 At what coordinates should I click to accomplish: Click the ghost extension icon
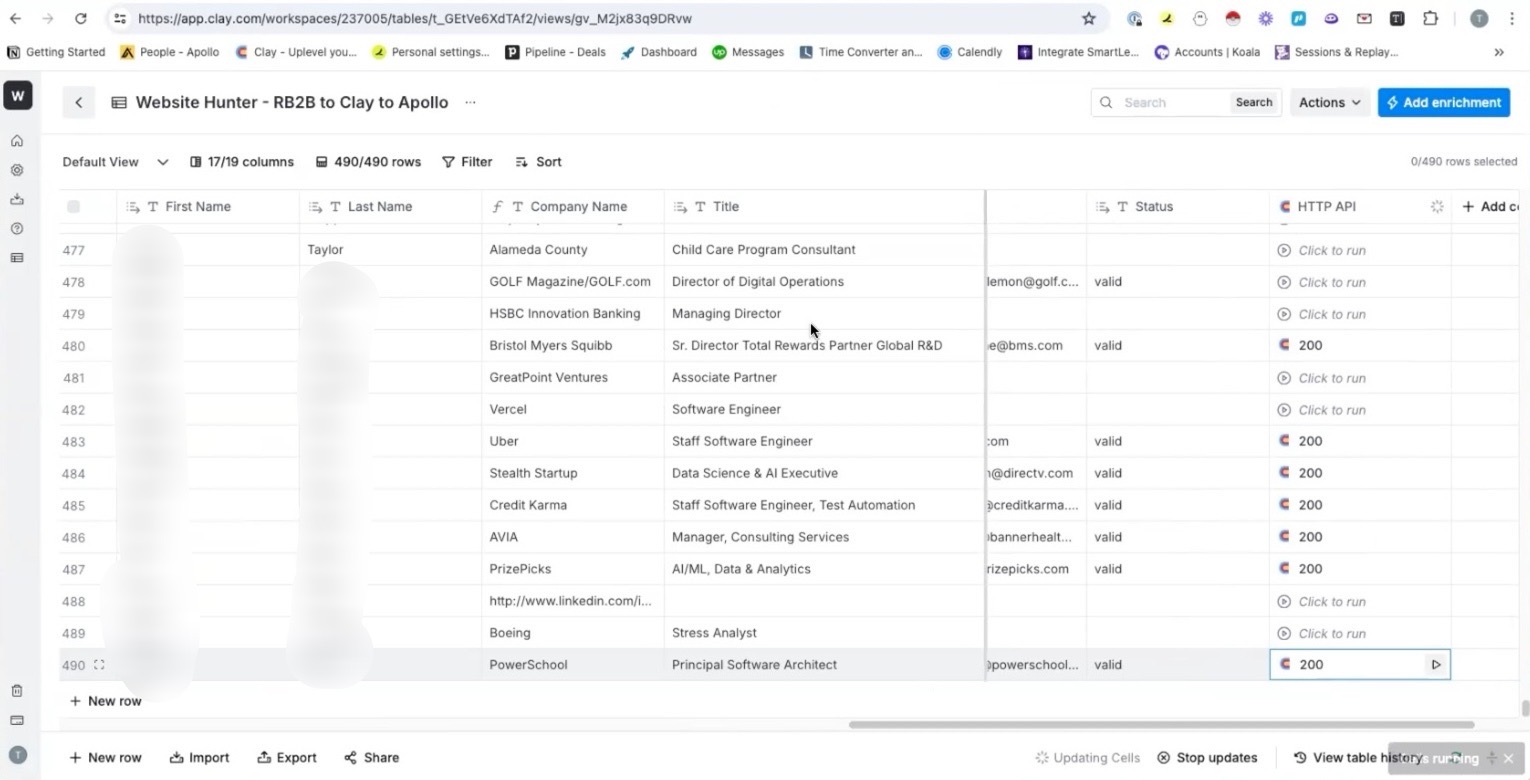click(x=1200, y=18)
